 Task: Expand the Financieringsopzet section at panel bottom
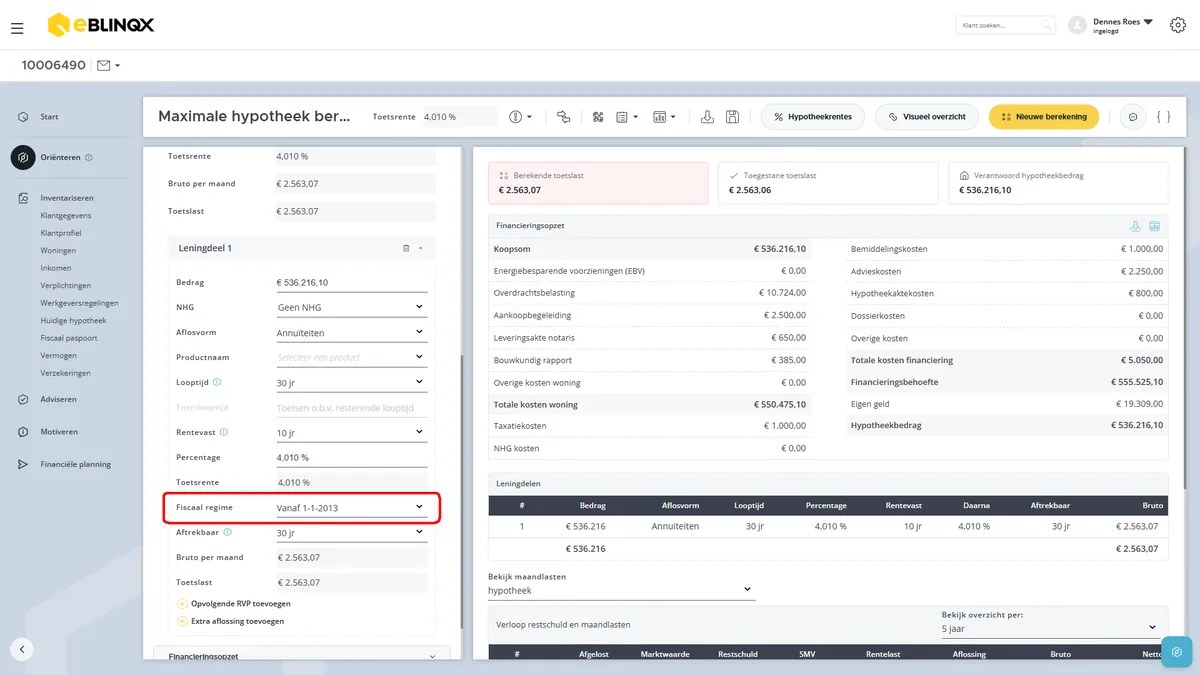(303, 656)
